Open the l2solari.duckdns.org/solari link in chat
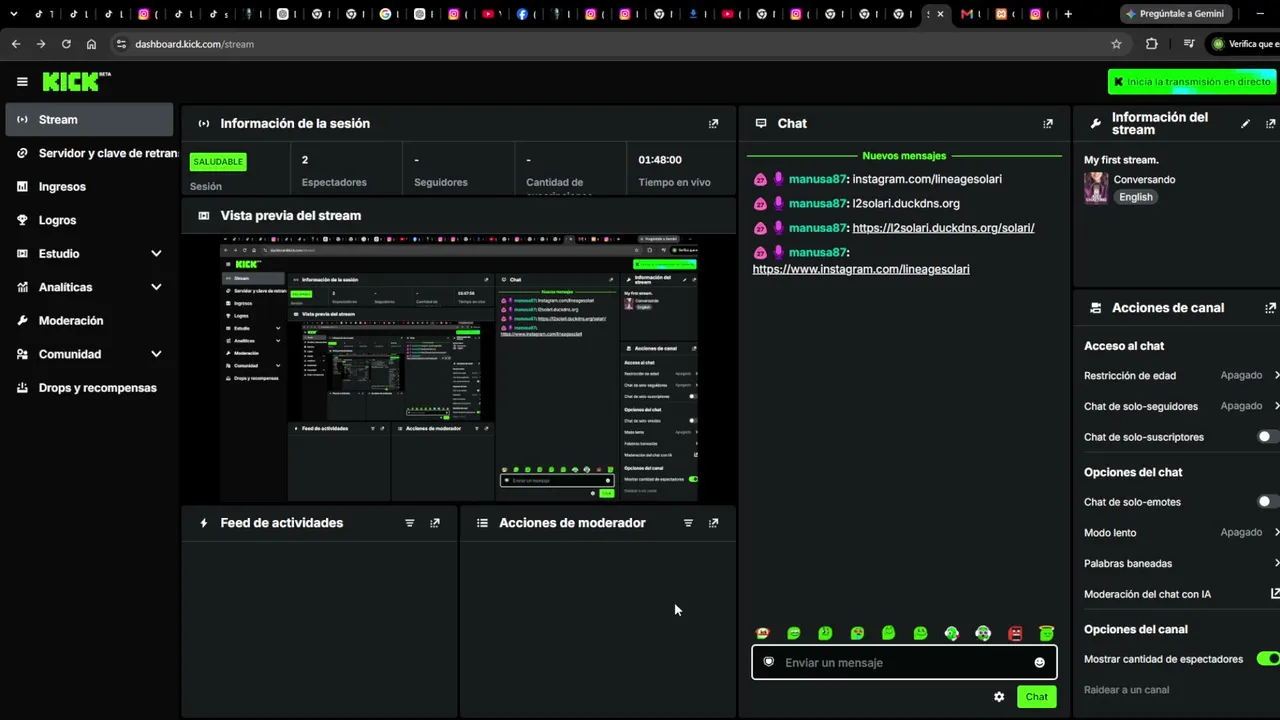Screen dimensions: 1280x720 pos(943,228)
